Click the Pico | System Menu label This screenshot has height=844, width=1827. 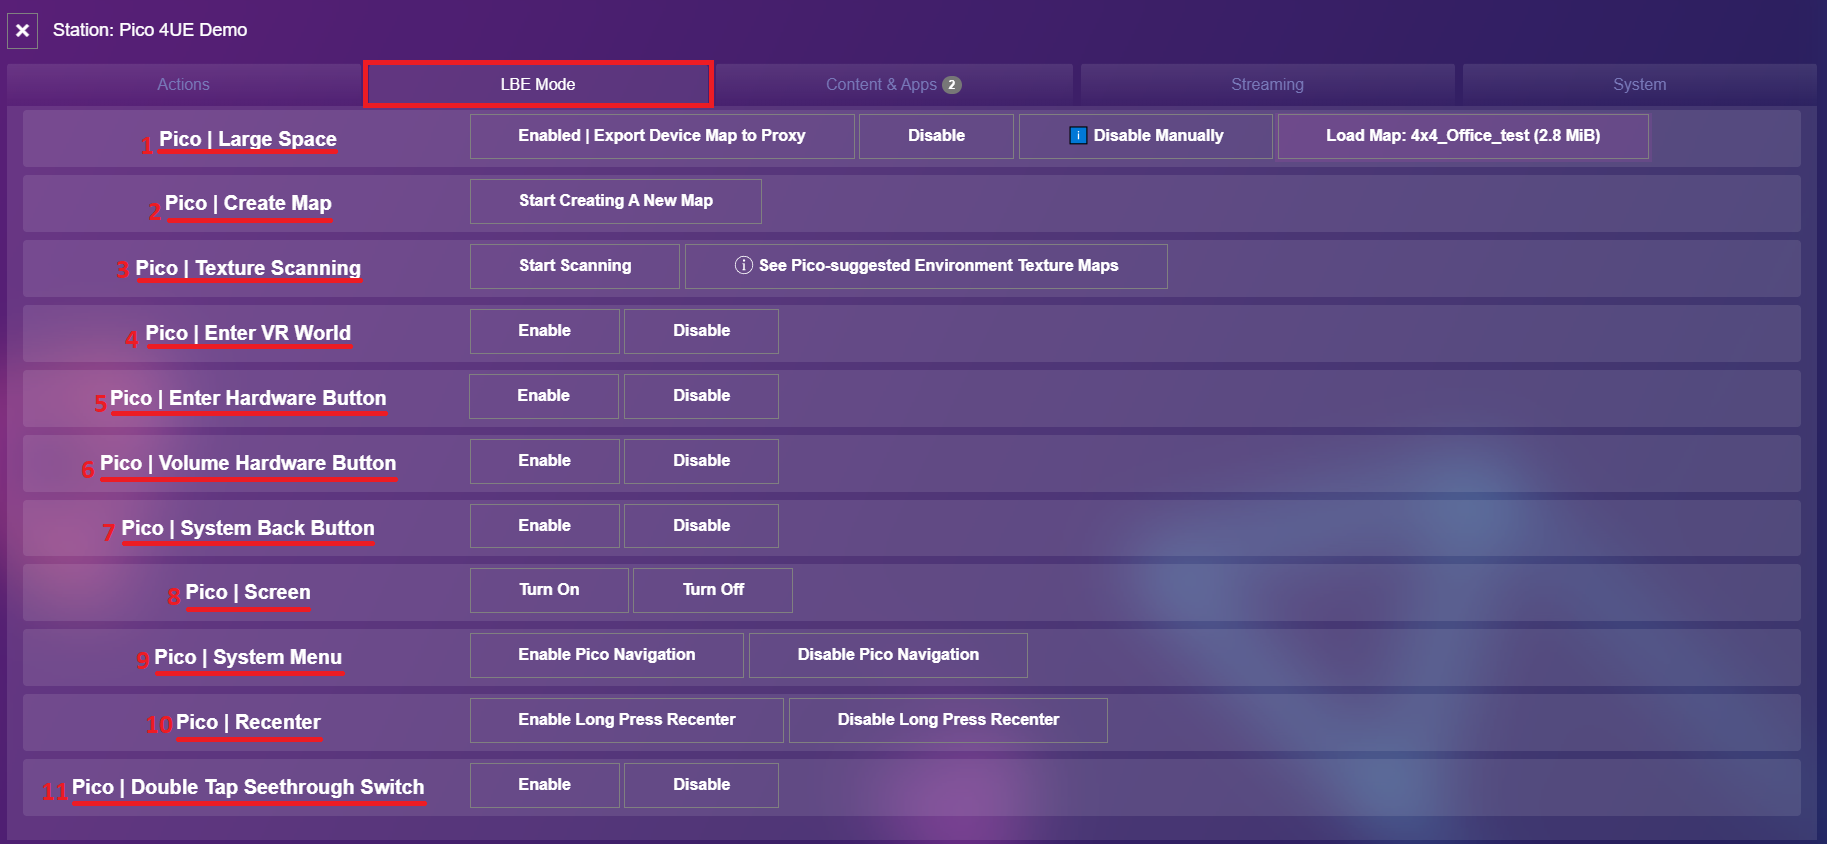(x=248, y=657)
